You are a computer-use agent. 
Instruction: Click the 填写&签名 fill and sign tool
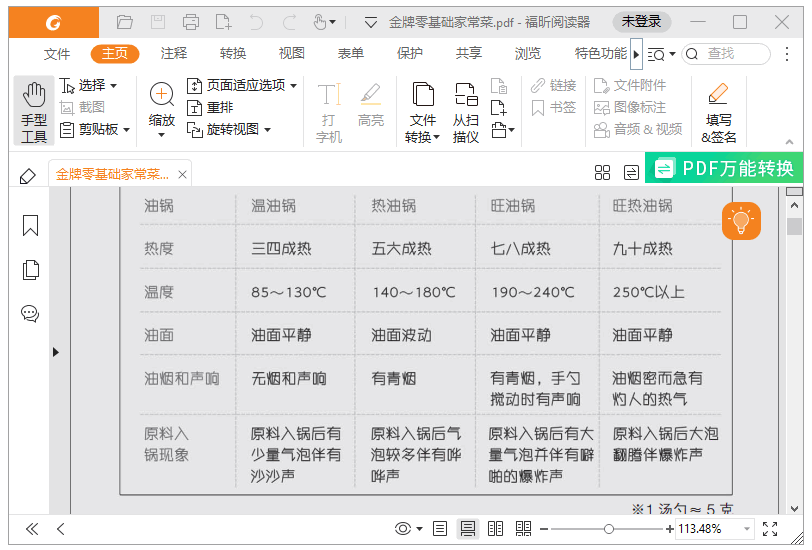point(719,112)
